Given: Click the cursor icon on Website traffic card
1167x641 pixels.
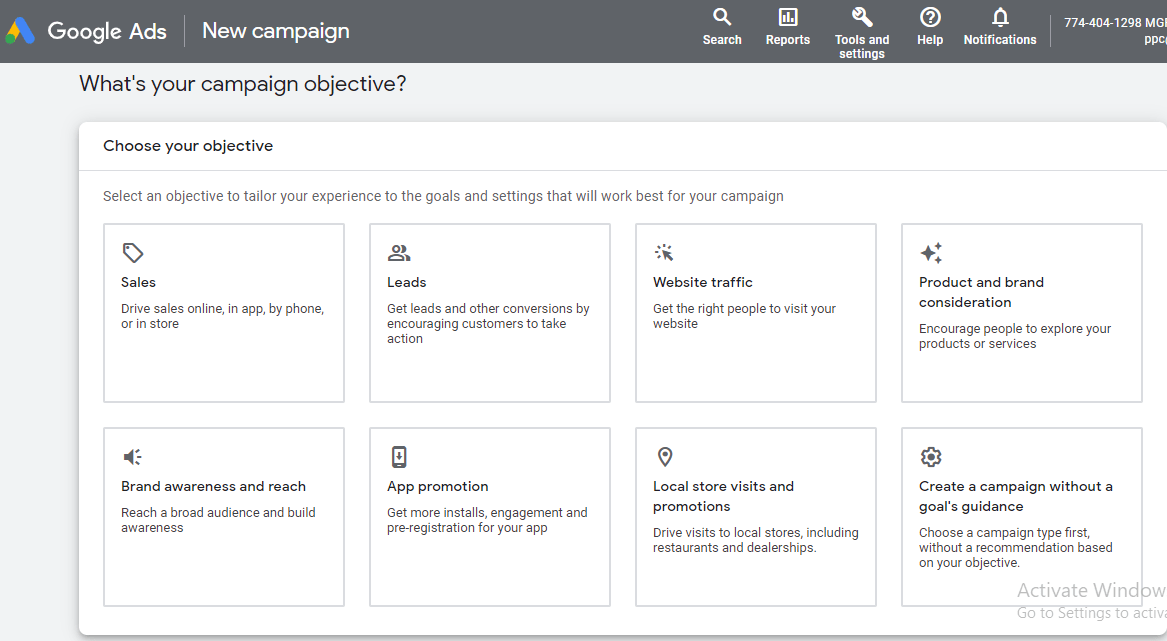Looking at the screenshot, I should click(665, 252).
